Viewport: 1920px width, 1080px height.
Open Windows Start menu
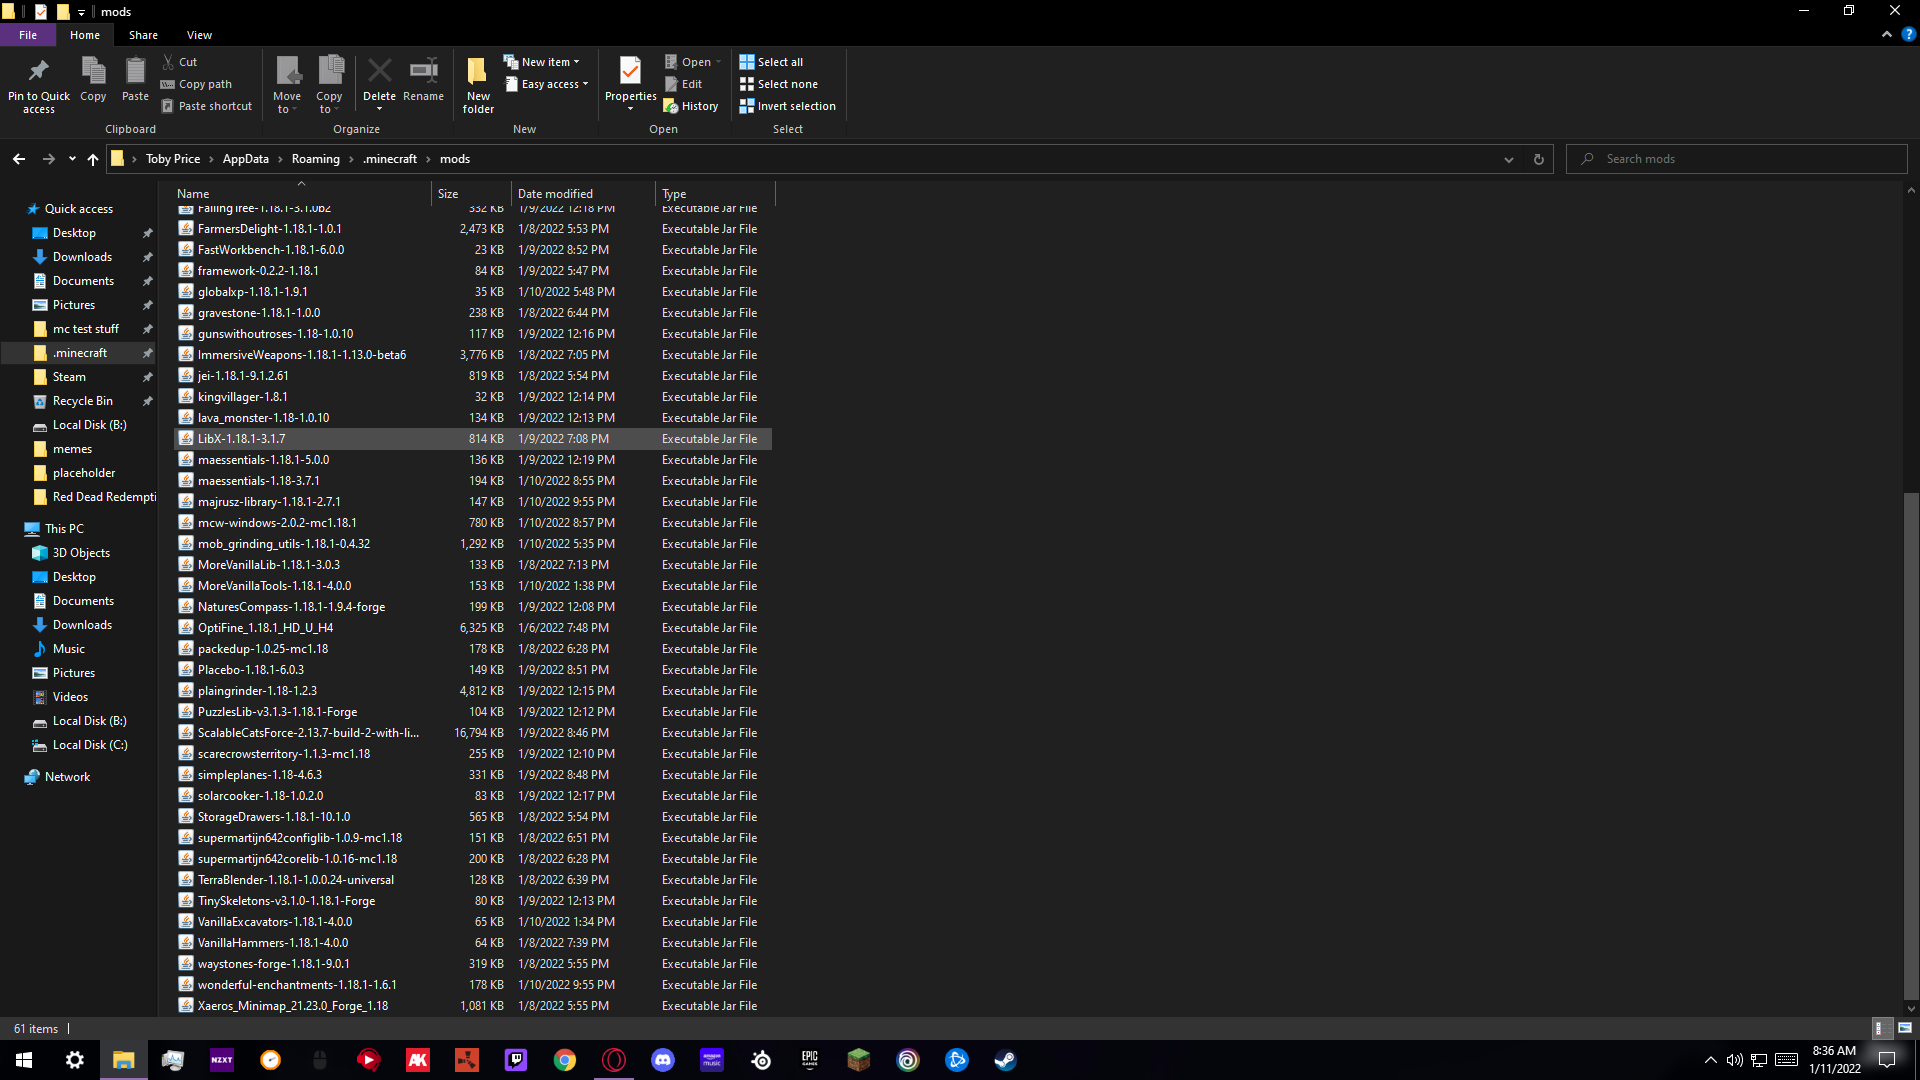(24, 1060)
